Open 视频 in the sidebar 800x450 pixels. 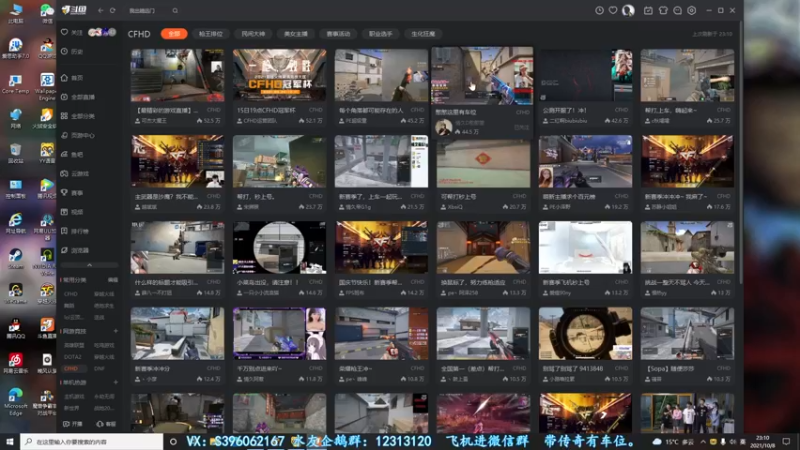tap(72, 212)
